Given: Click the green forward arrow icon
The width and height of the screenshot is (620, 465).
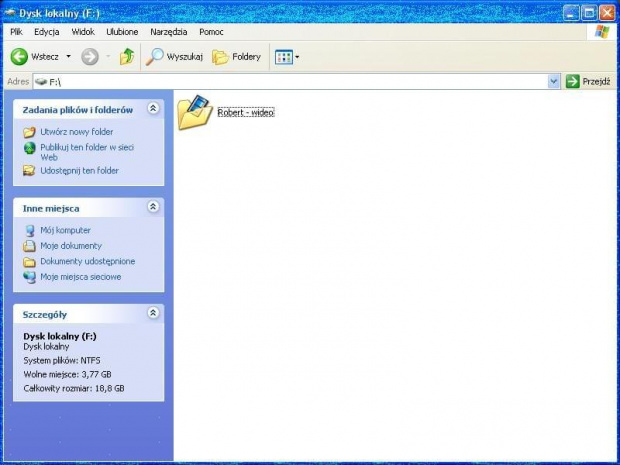Looking at the screenshot, I should pyautogui.click(x=90, y=57).
